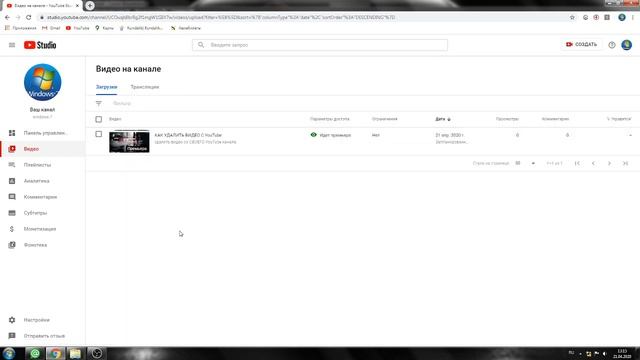This screenshot has width=640, height=360.
Task: Open the Windows Start button
Action: [9, 353]
